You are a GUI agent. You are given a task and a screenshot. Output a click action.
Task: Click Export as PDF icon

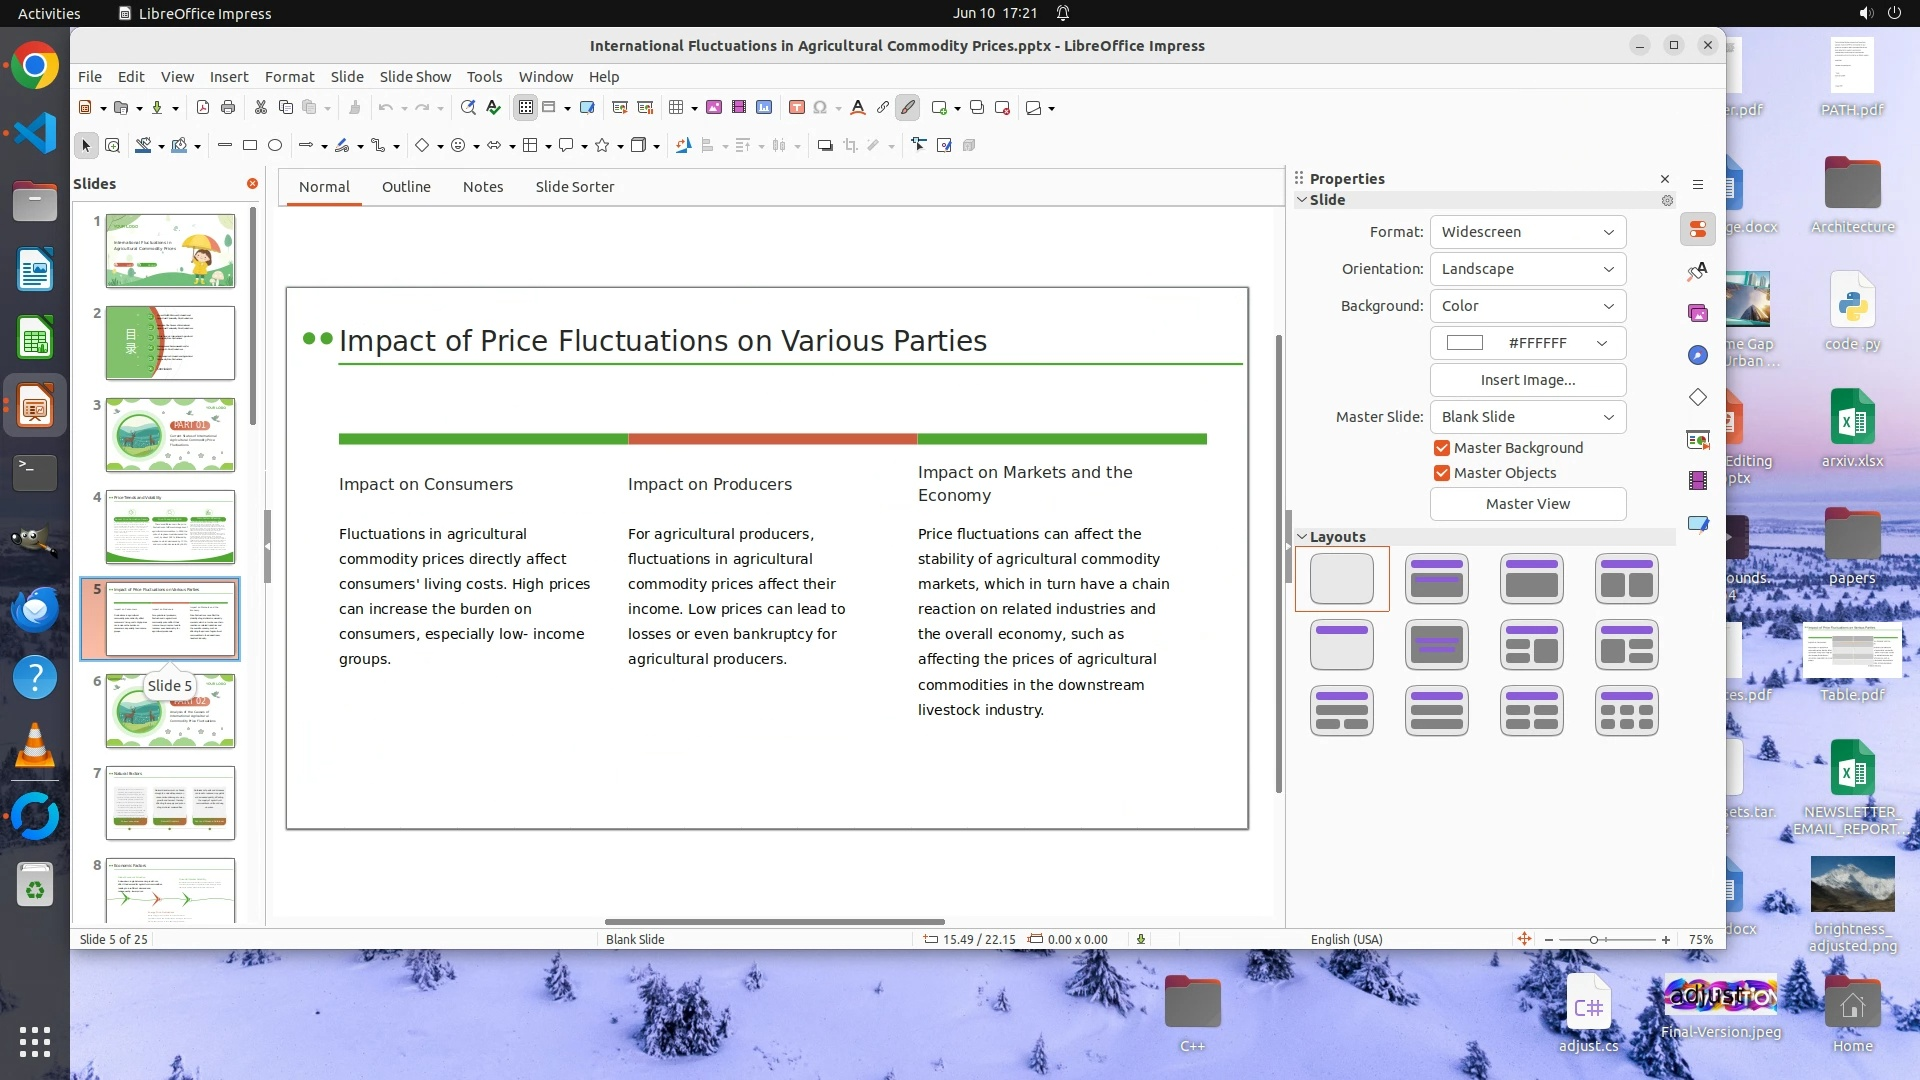coord(203,108)
